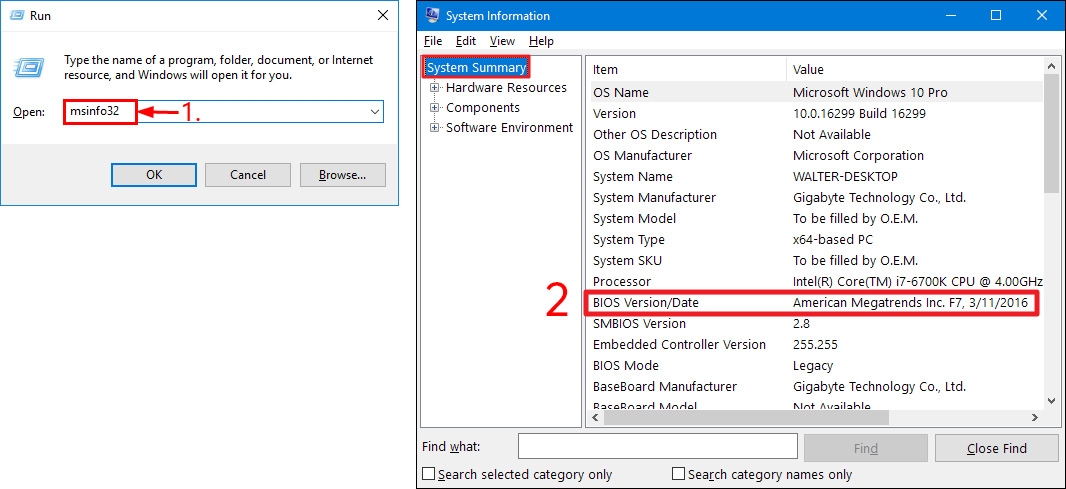Select the Version row item
This screenshot has width=1066, height=489.
coord(815,114)
